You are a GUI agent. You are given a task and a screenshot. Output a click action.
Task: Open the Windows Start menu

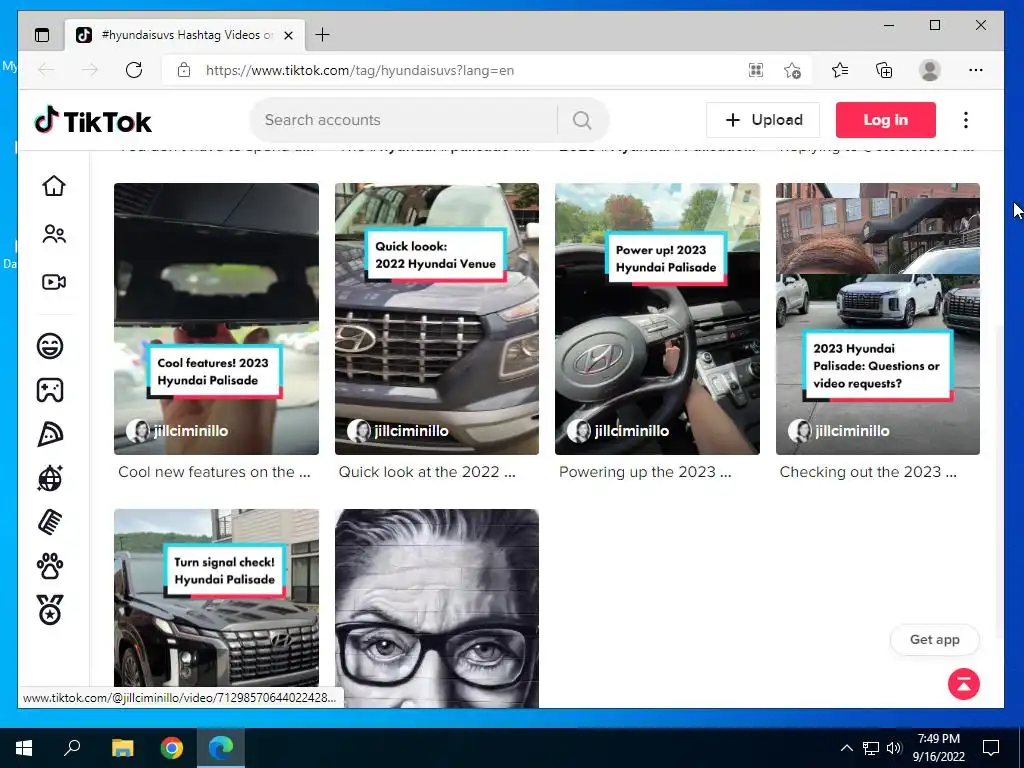(x=24, y=748)
